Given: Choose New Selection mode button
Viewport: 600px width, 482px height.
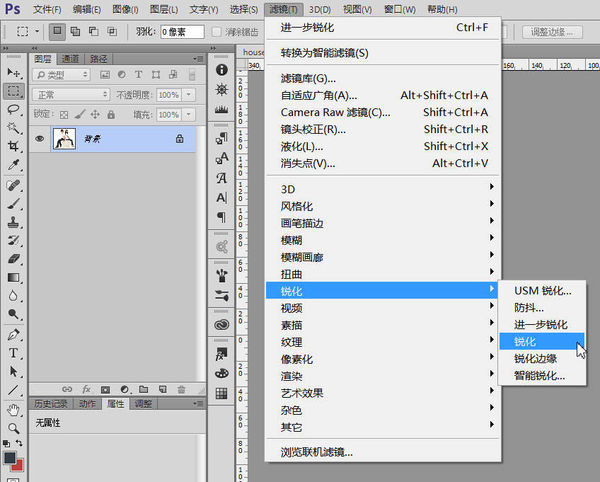Looking at the screenshot, I should (57, 31).
